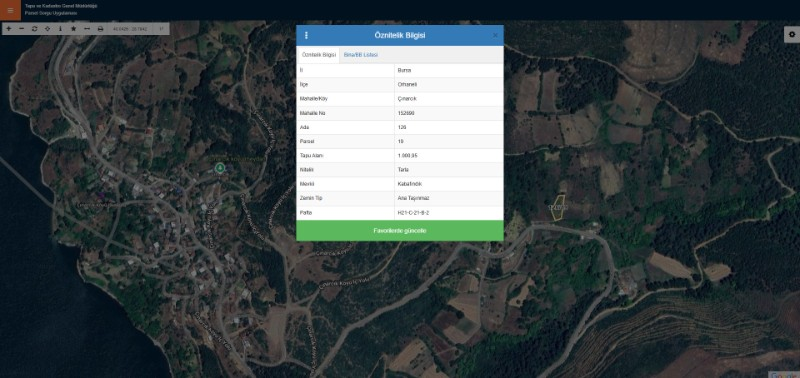Select the info query tool
Screen dimensions: 800x378
60,29
